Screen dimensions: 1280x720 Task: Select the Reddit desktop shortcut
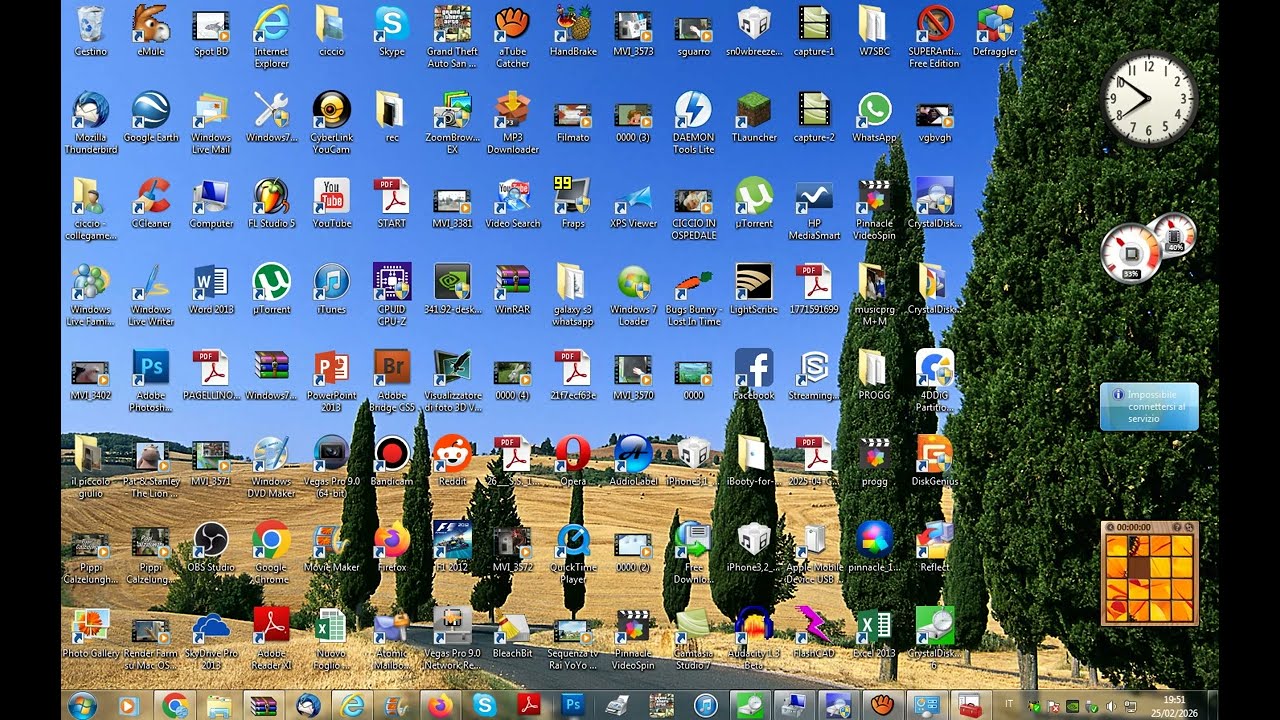coord(452,460)
